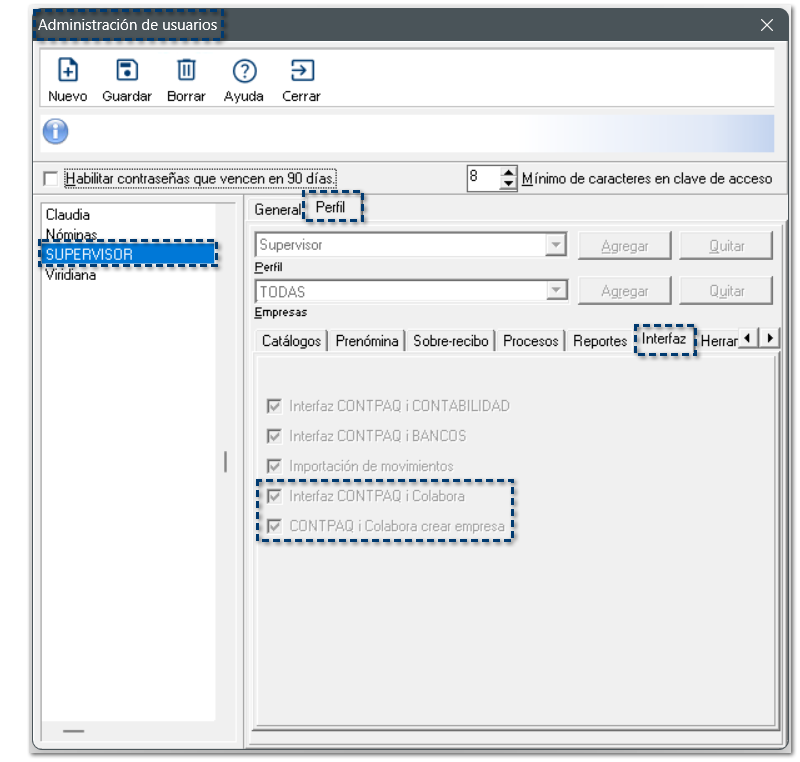
Task: Click the blue information icon
Action: point(55,132)
